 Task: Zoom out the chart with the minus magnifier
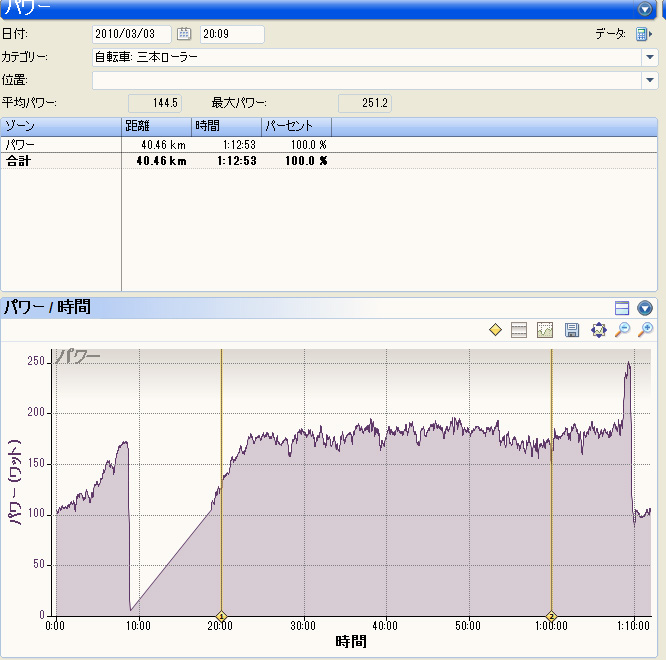click(x=622, y=330)
